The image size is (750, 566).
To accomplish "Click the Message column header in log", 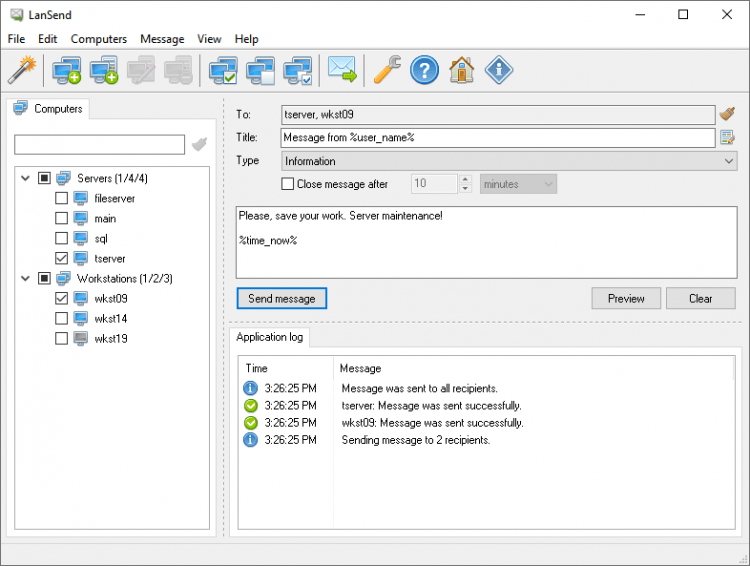I will click(x=533, y=368).
